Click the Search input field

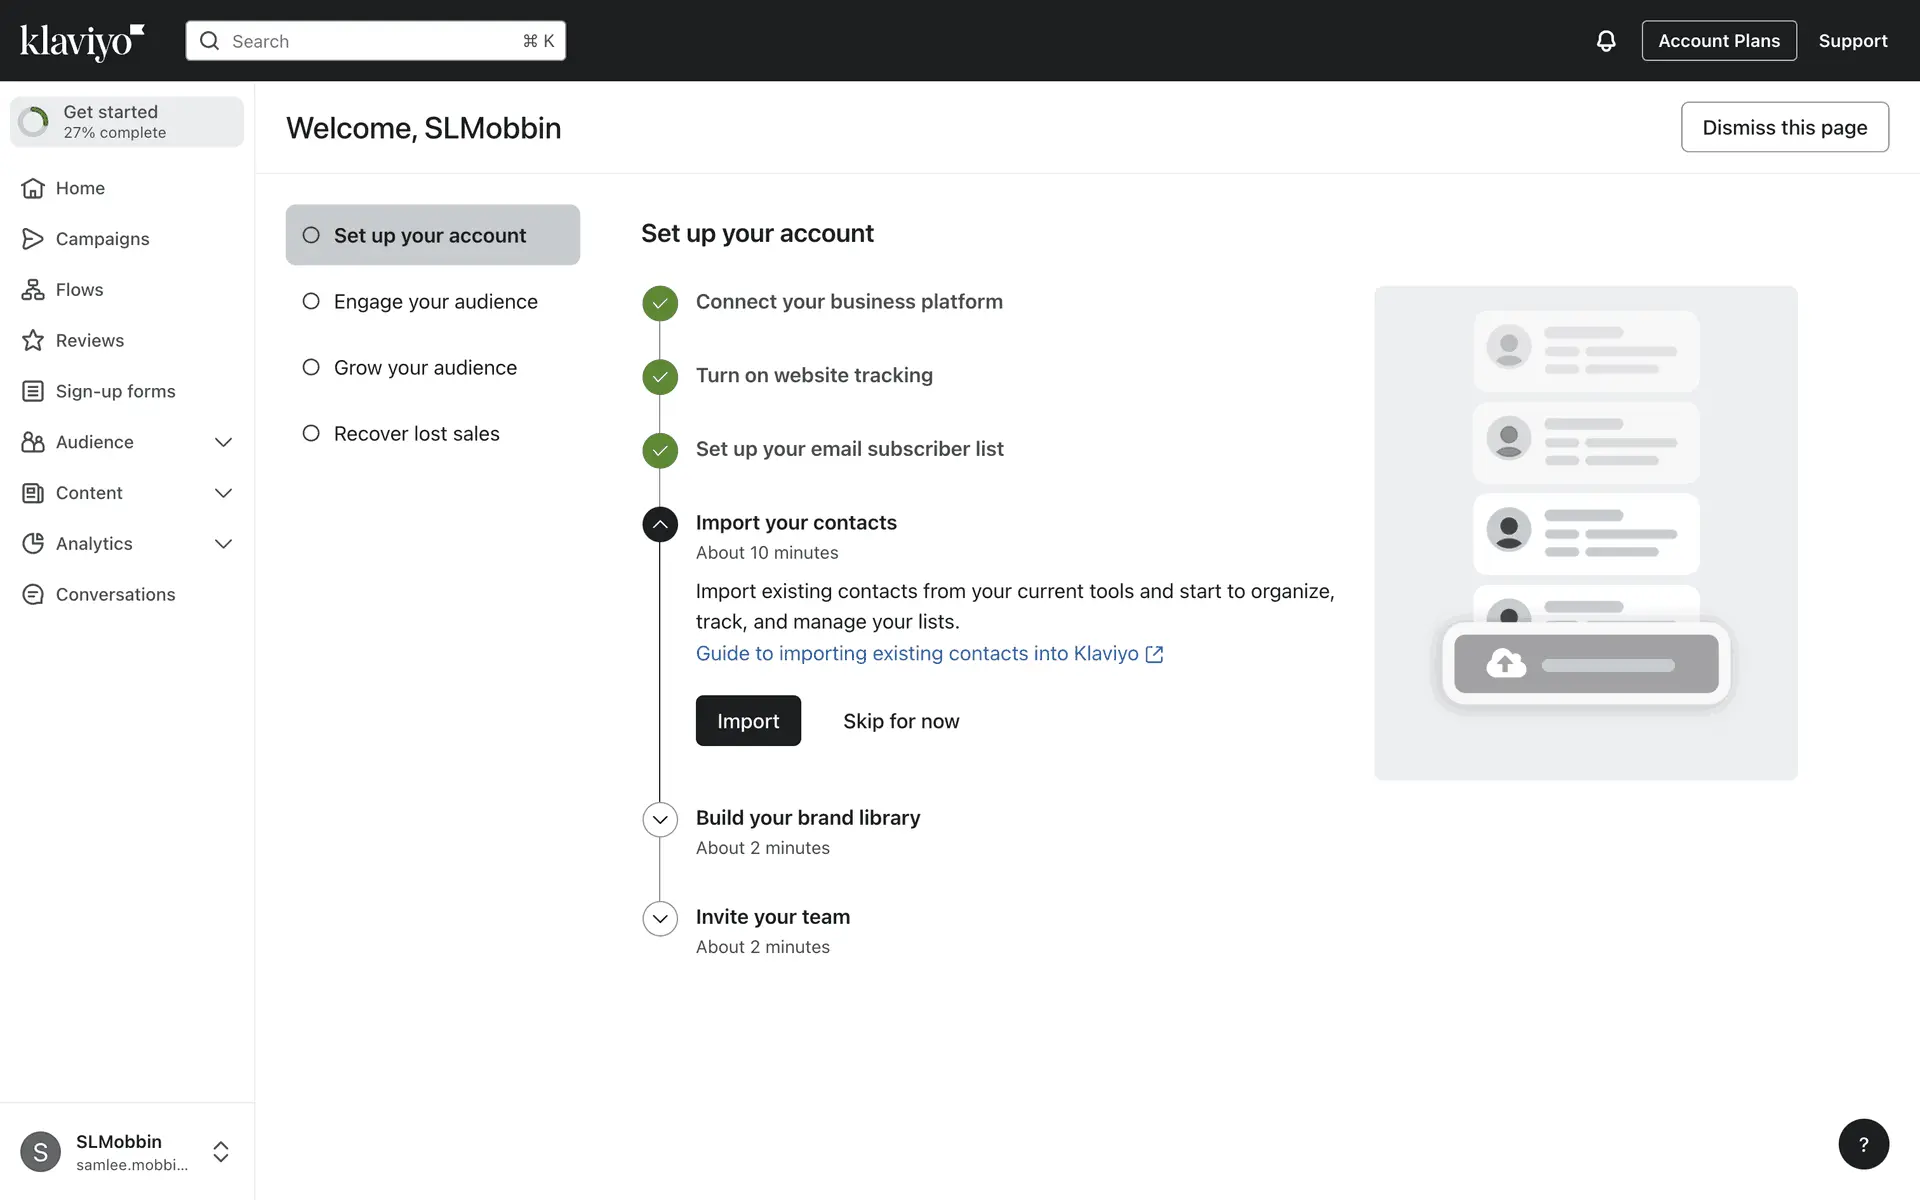tap(375, 41)
